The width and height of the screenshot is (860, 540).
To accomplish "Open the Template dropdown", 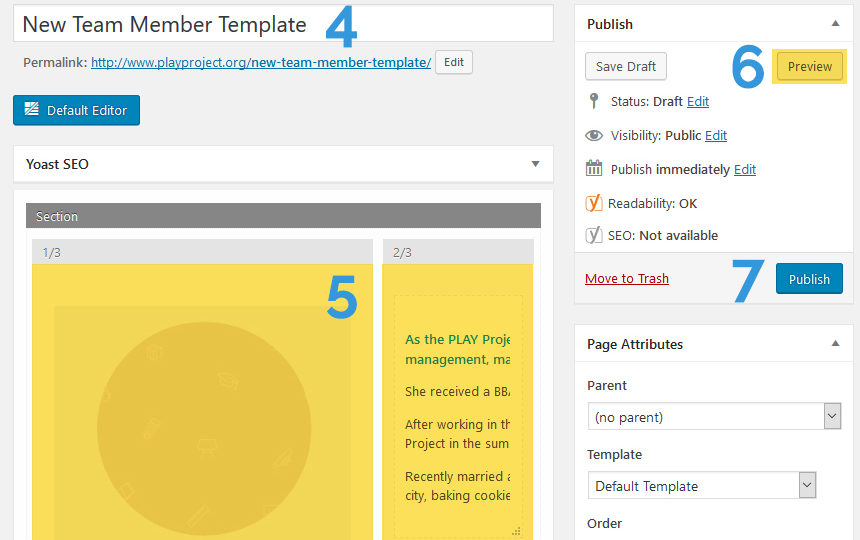I will [x=701, y=486].
